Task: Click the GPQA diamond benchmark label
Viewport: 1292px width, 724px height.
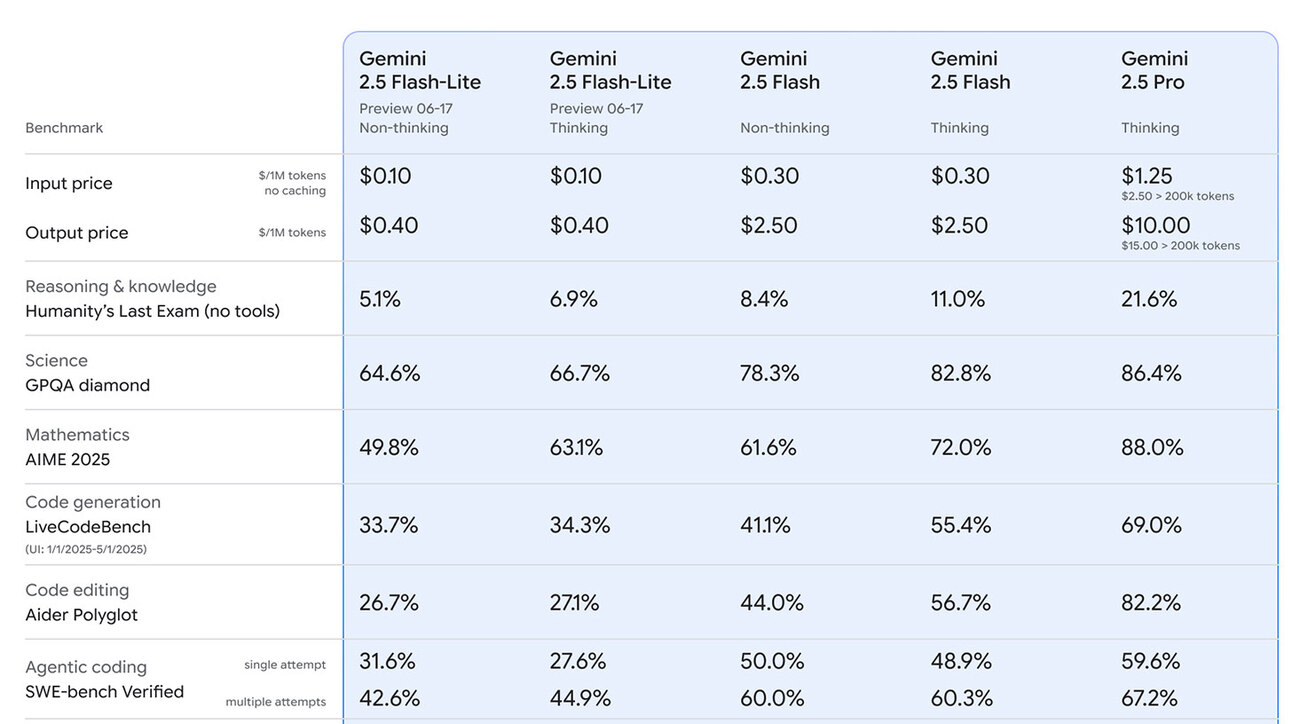Action: coord(87,385)
